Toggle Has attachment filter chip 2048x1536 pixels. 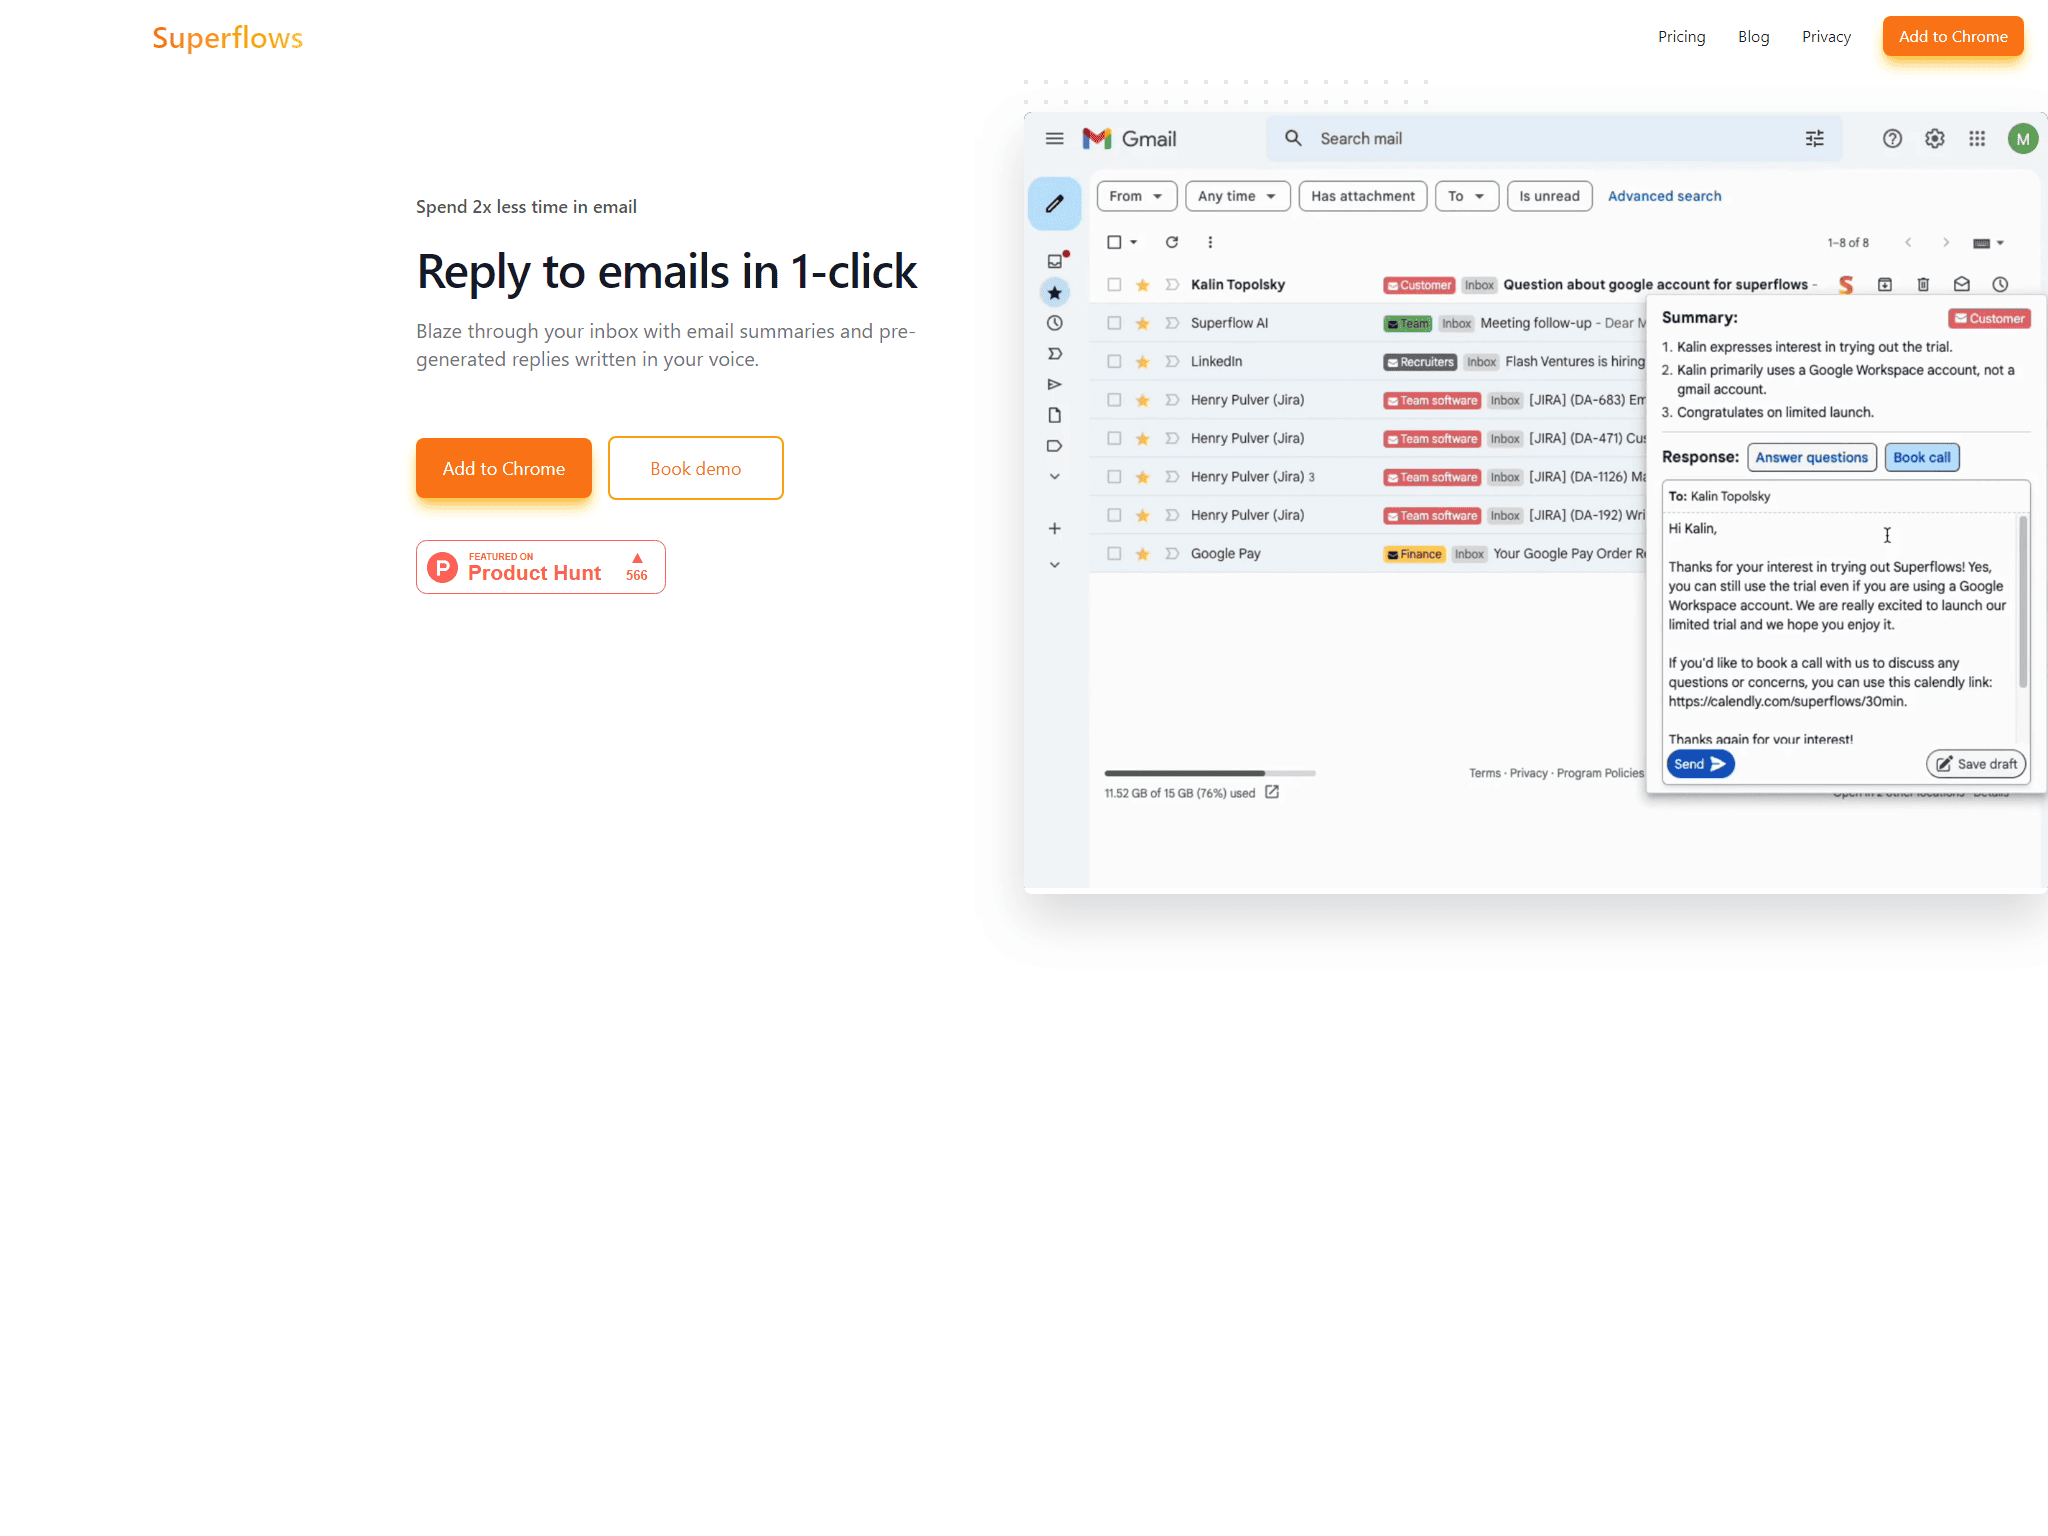coord(1363,196)
